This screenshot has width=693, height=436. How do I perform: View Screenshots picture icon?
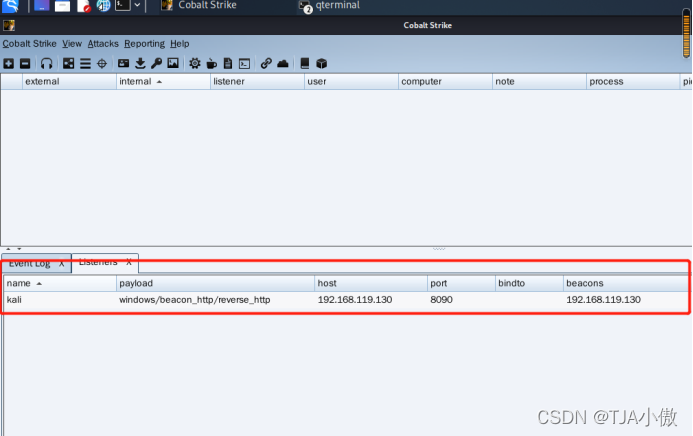[173, 64]
